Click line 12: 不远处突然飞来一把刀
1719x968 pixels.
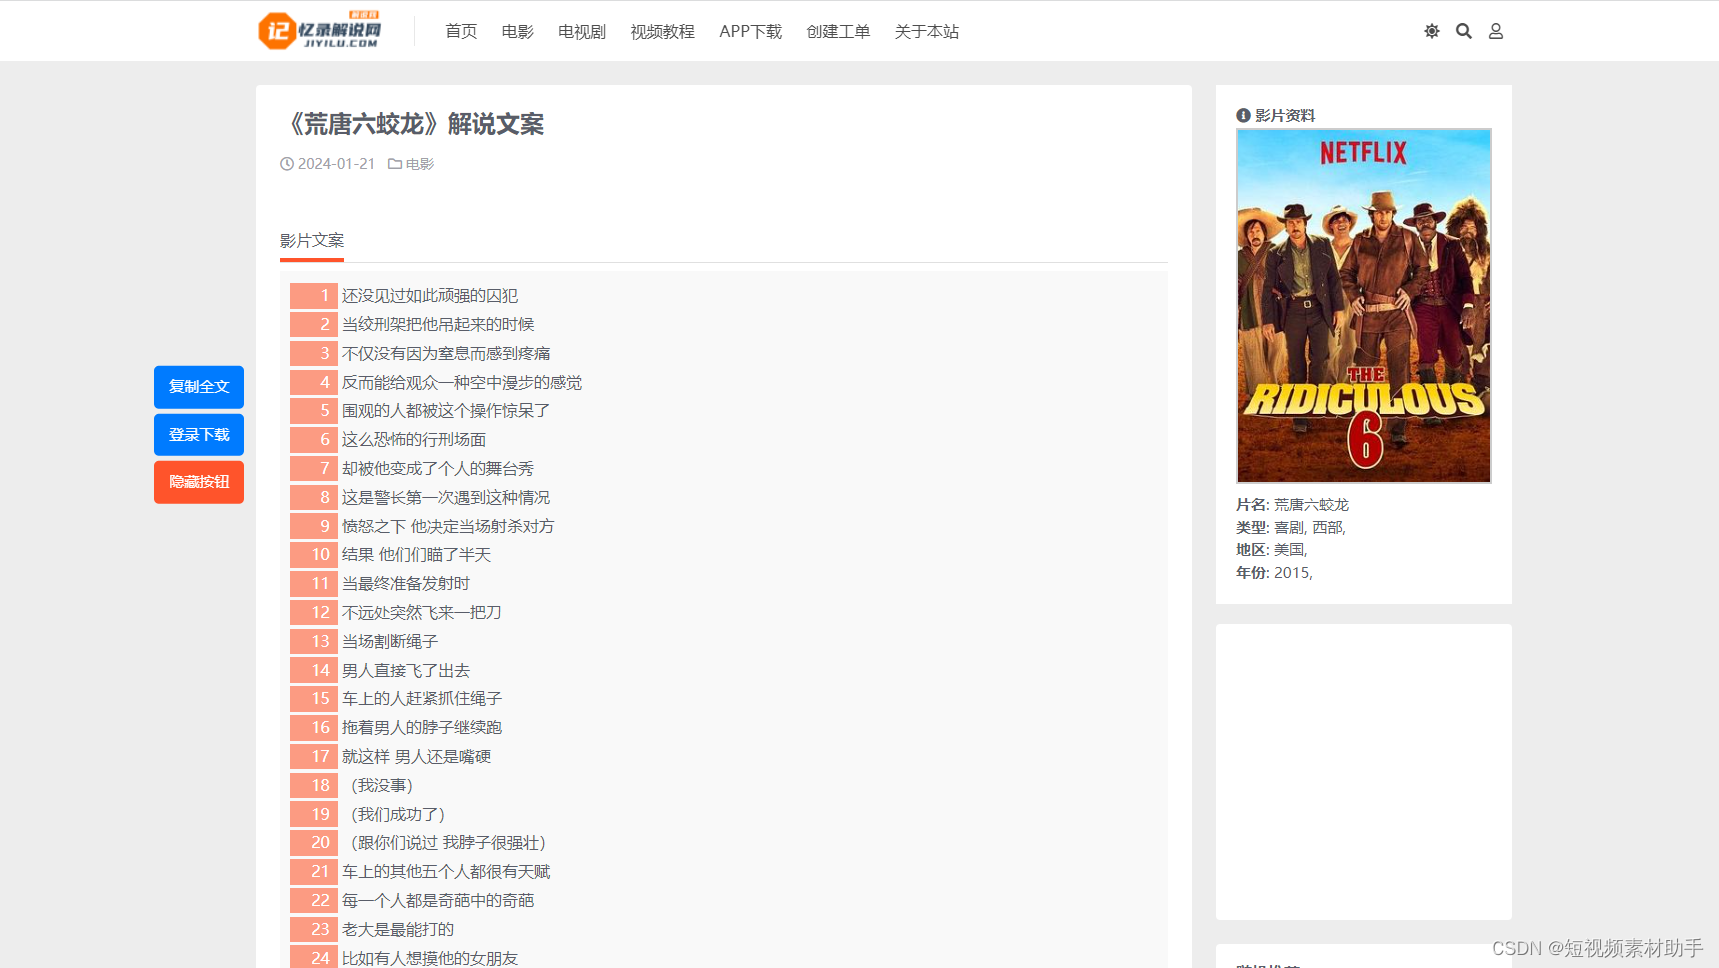click(x=422, y=613)
